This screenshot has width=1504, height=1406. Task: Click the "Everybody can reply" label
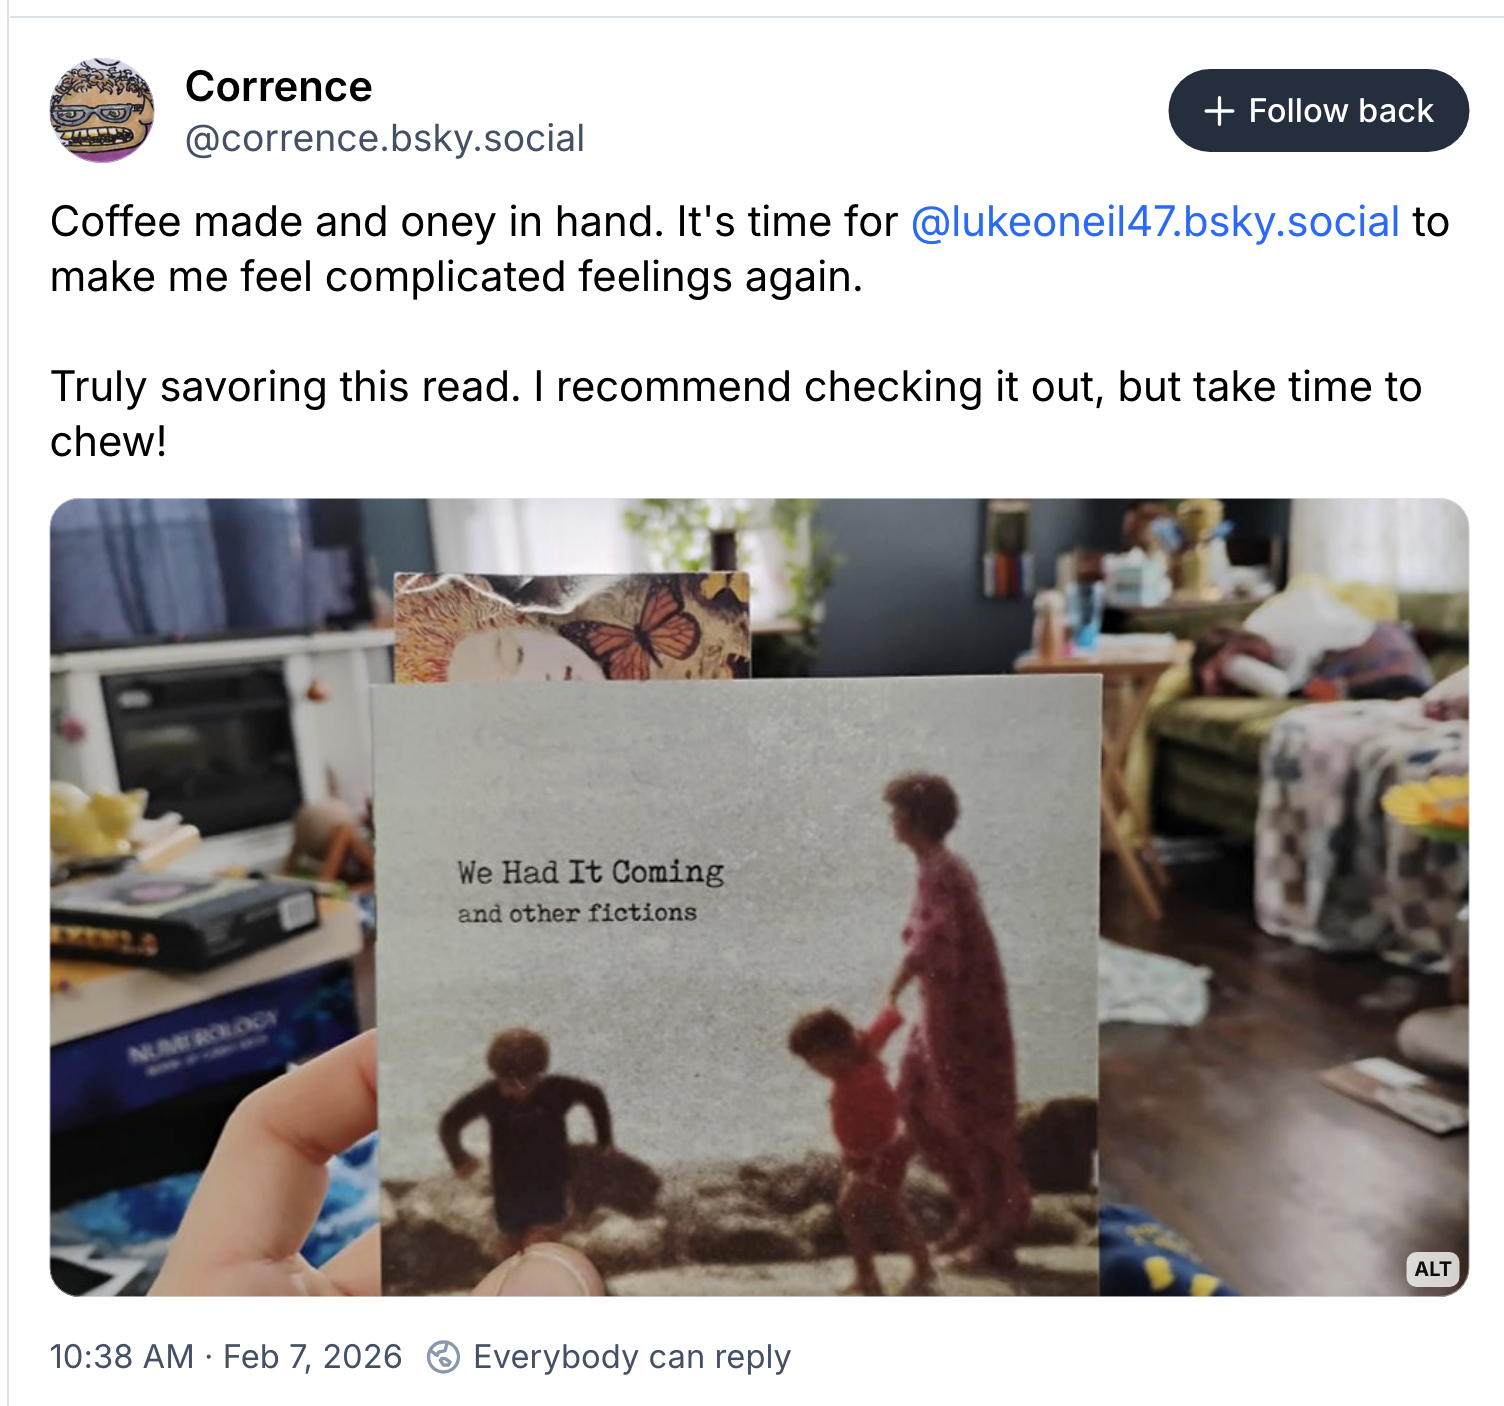[632, 1357]
